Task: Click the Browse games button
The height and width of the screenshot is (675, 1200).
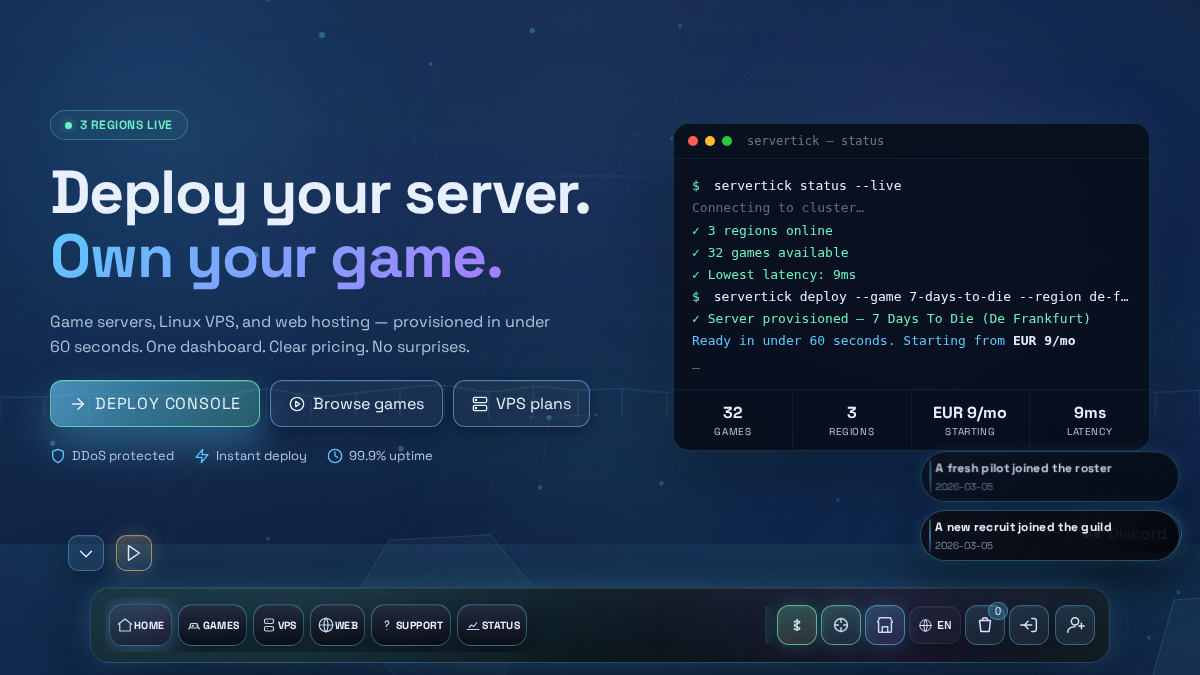Action: [356, 404]
